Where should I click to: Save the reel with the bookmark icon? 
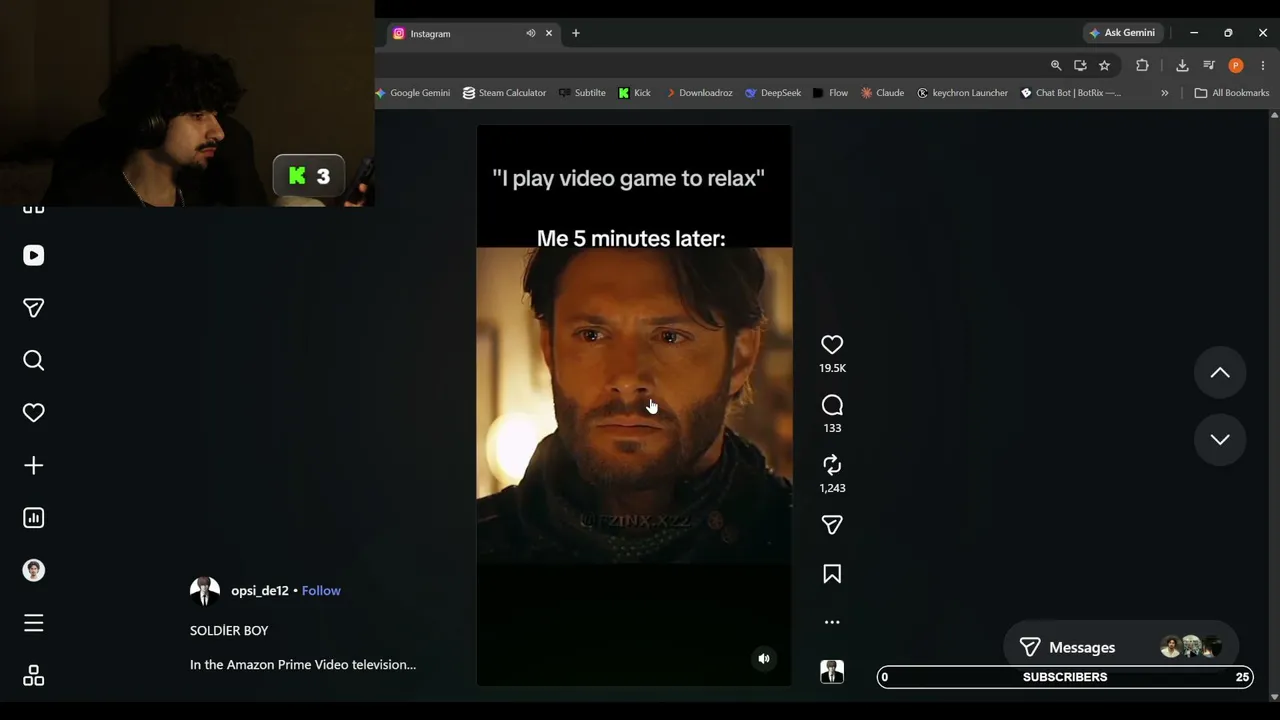[832, 574]
